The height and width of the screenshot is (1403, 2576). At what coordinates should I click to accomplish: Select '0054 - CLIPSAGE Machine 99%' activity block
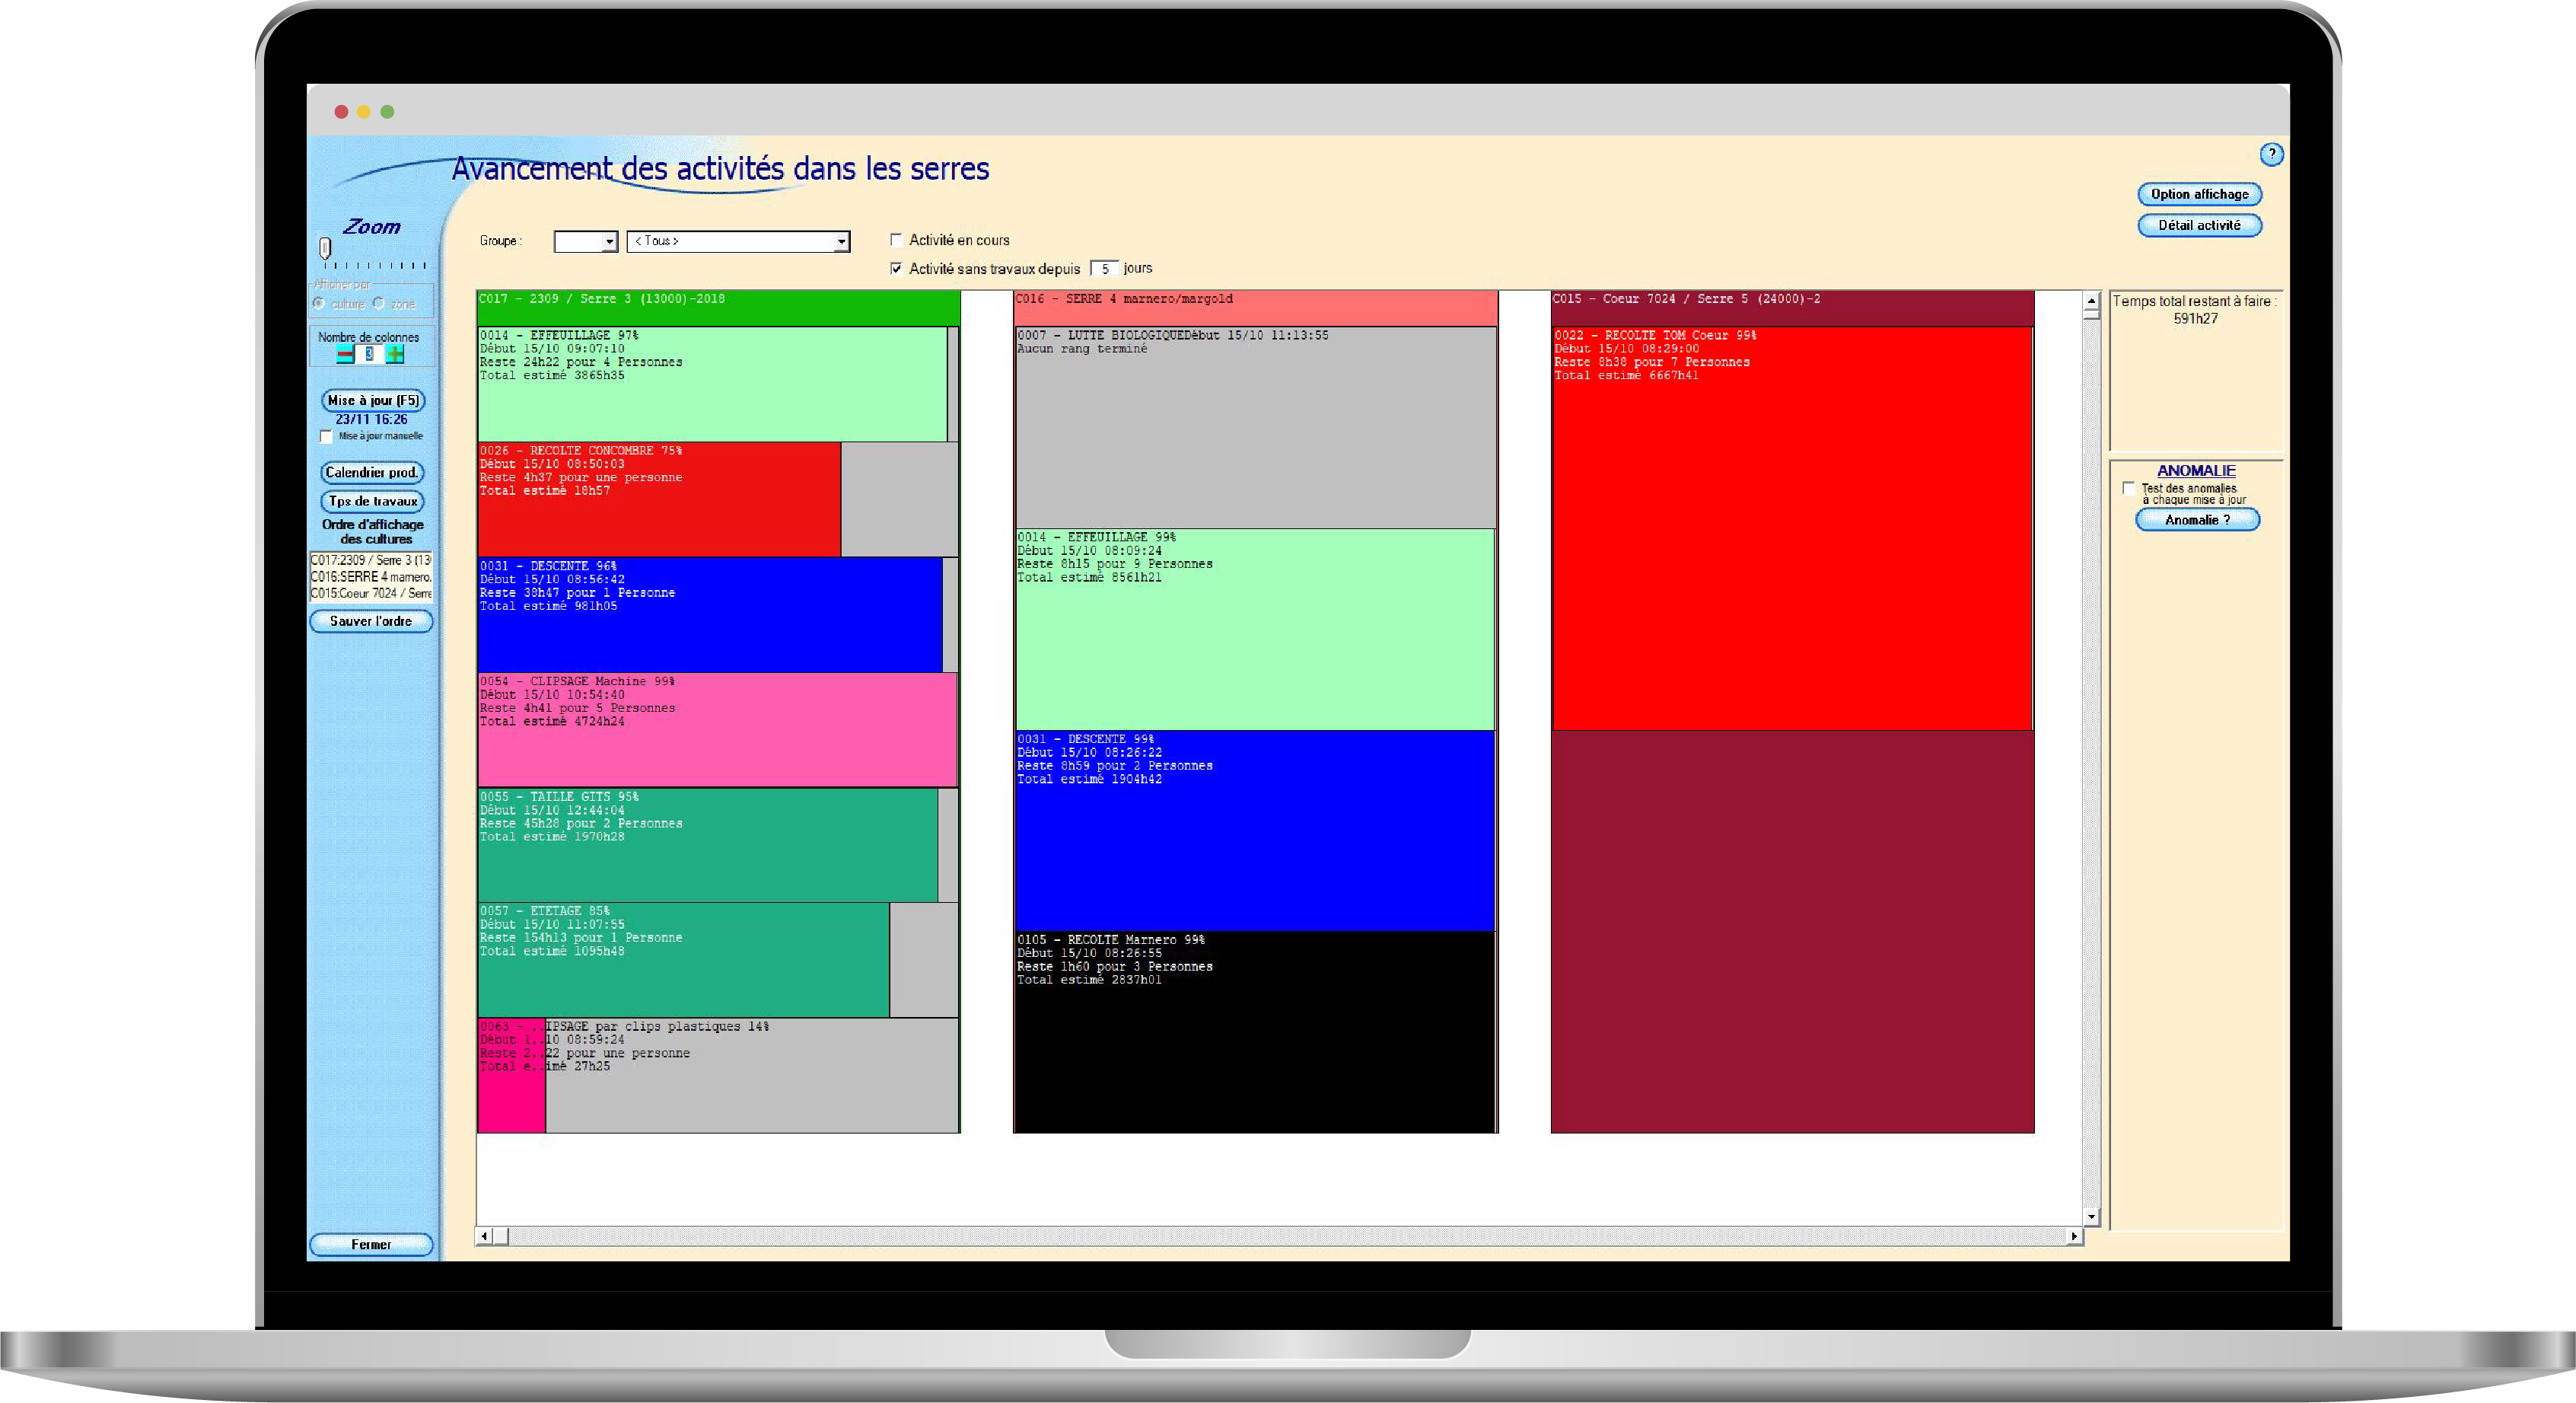click(x=717, y=729)
